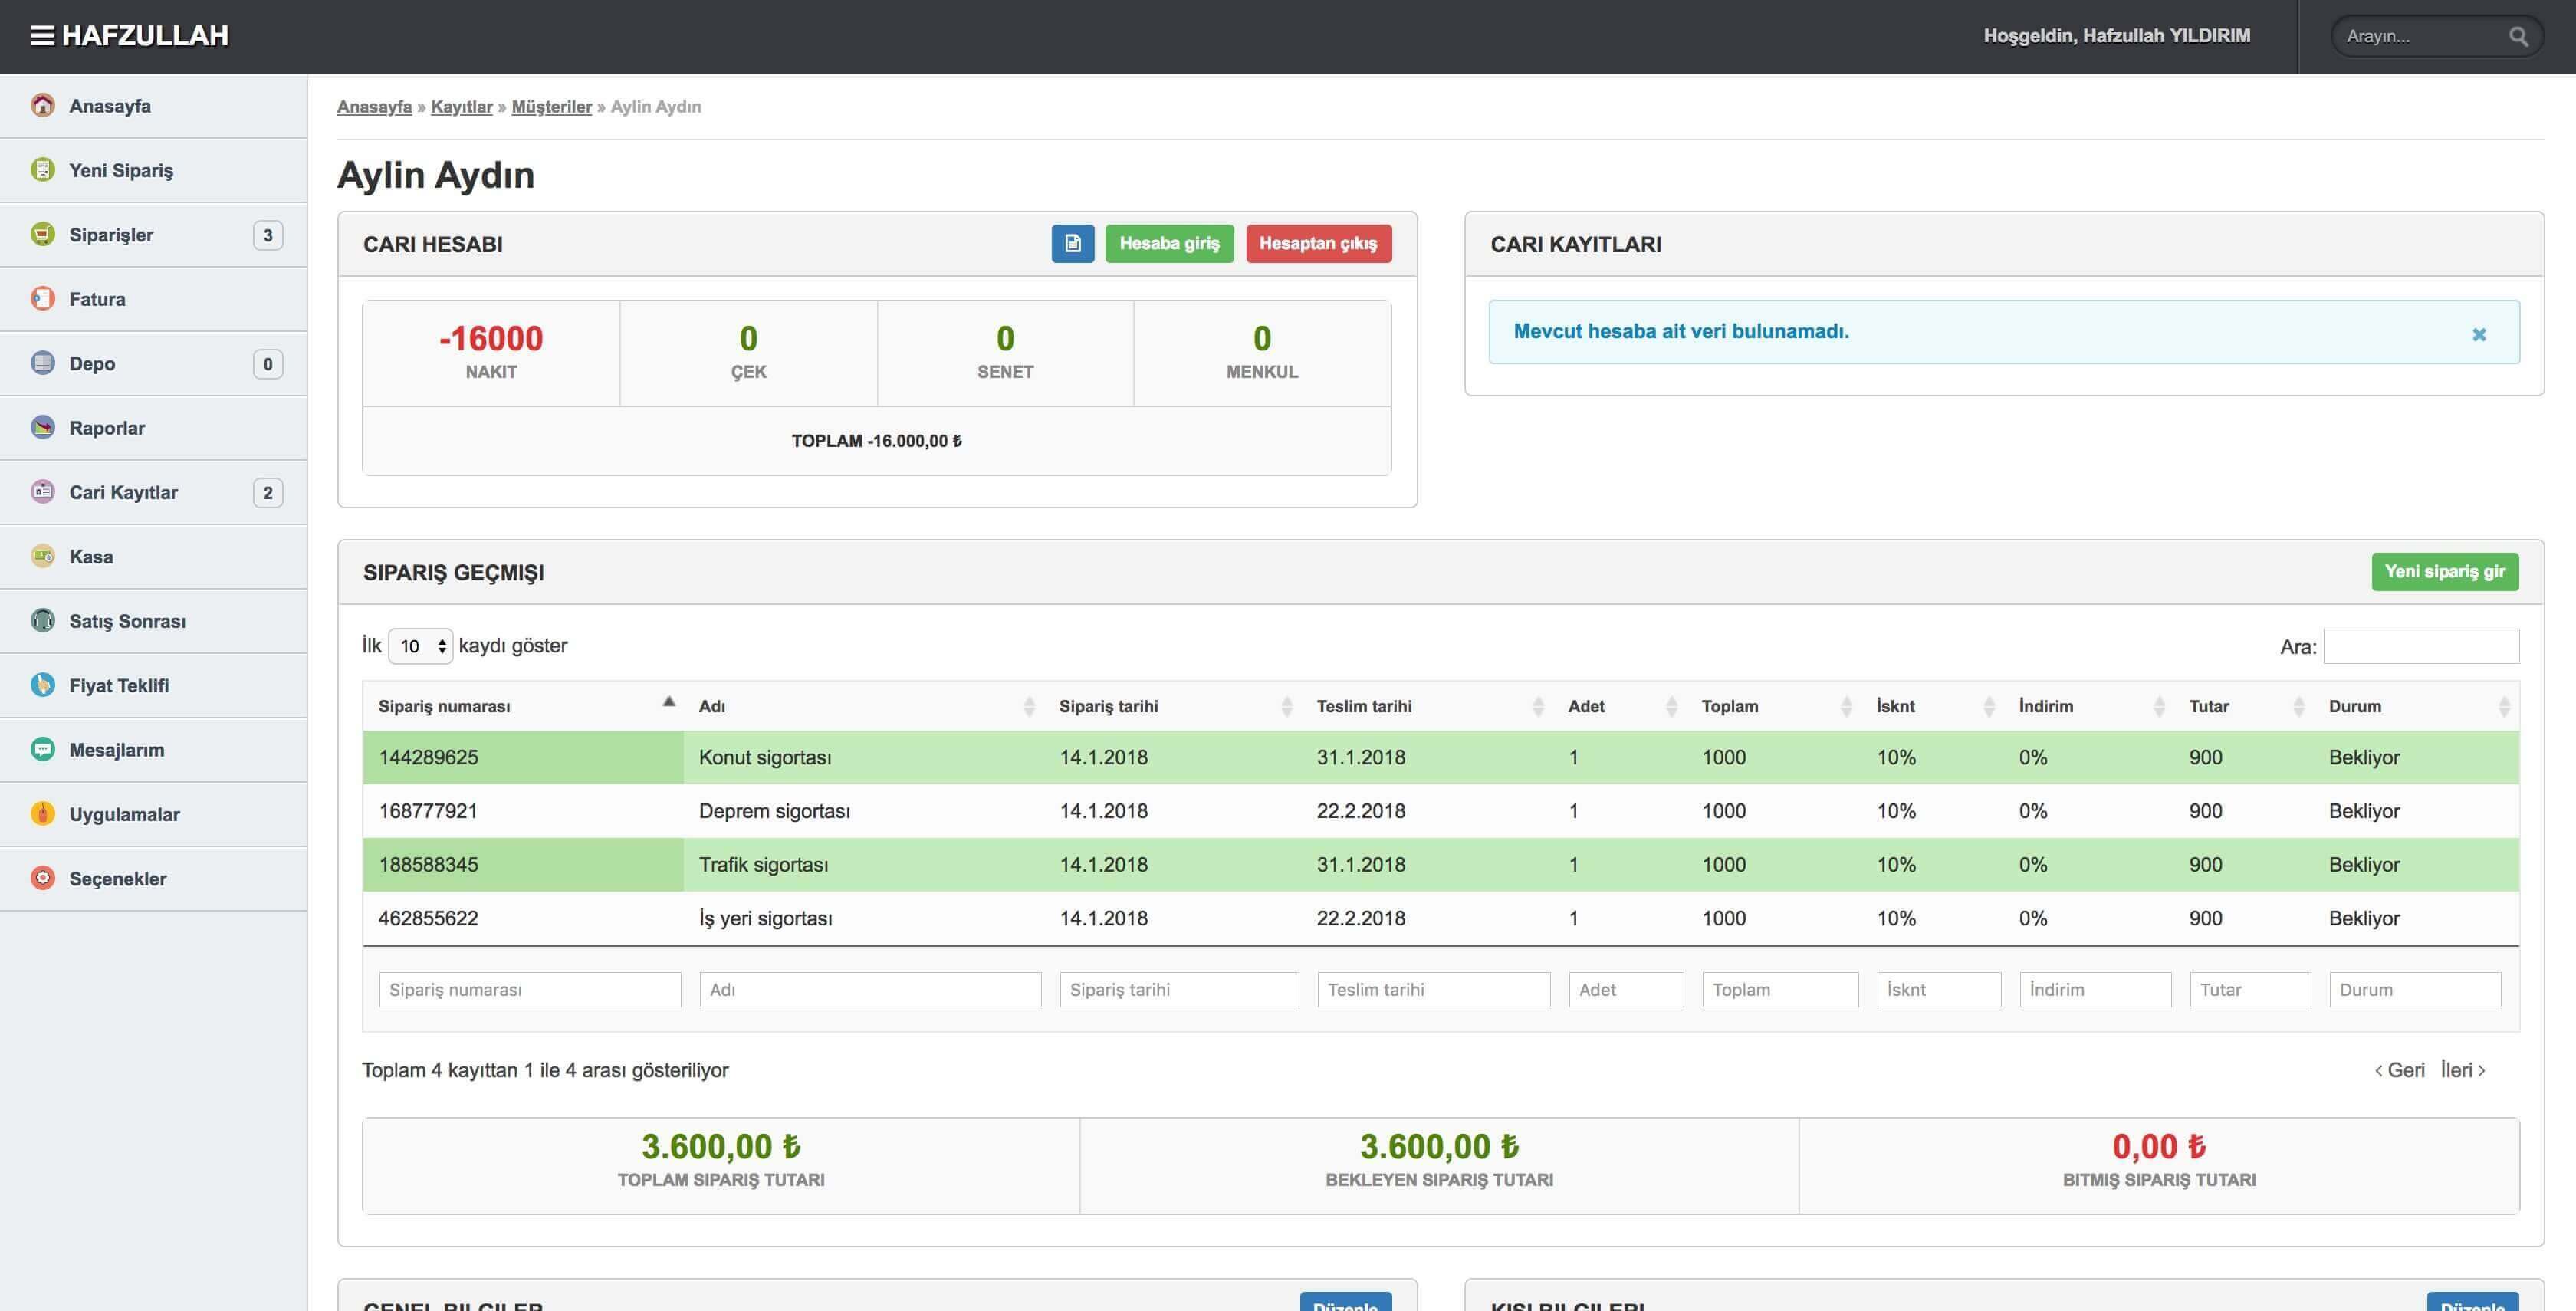Click the Seçenekler icon in sidebar
The width and height of the screenshot is (2576, 1311).
[43, 878]
